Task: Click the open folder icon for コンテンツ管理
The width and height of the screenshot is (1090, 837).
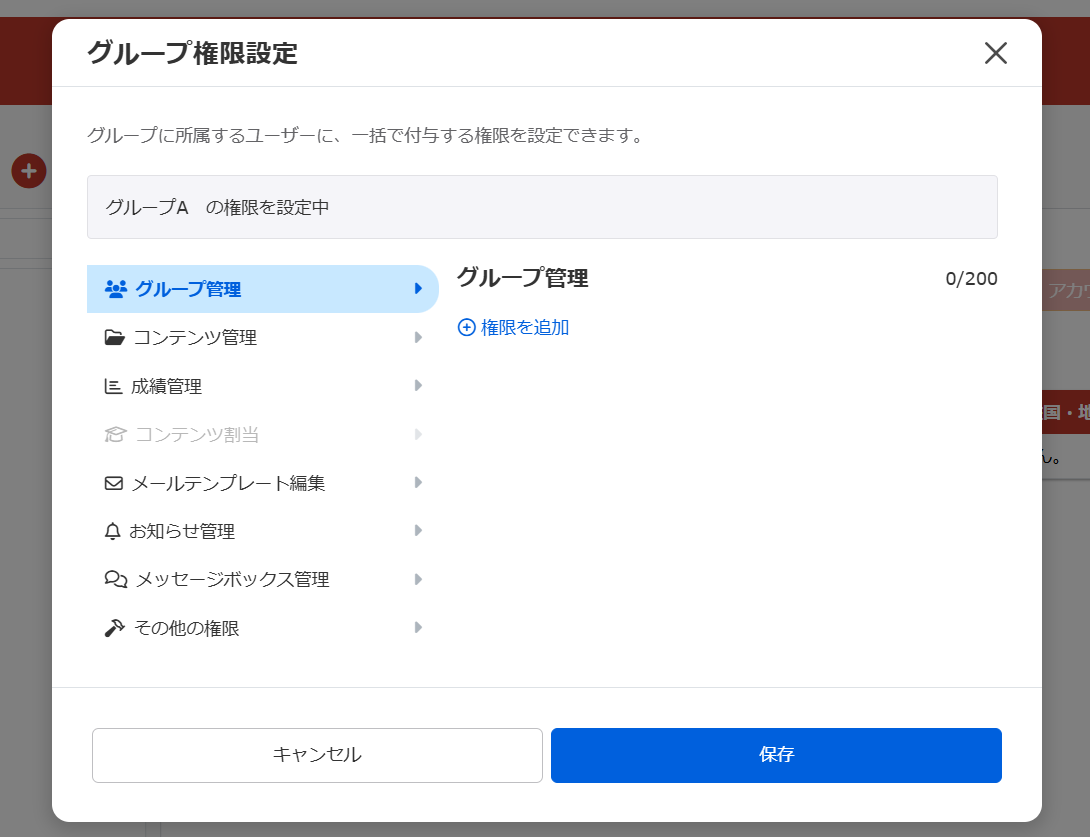Action: tap(115, 338)
